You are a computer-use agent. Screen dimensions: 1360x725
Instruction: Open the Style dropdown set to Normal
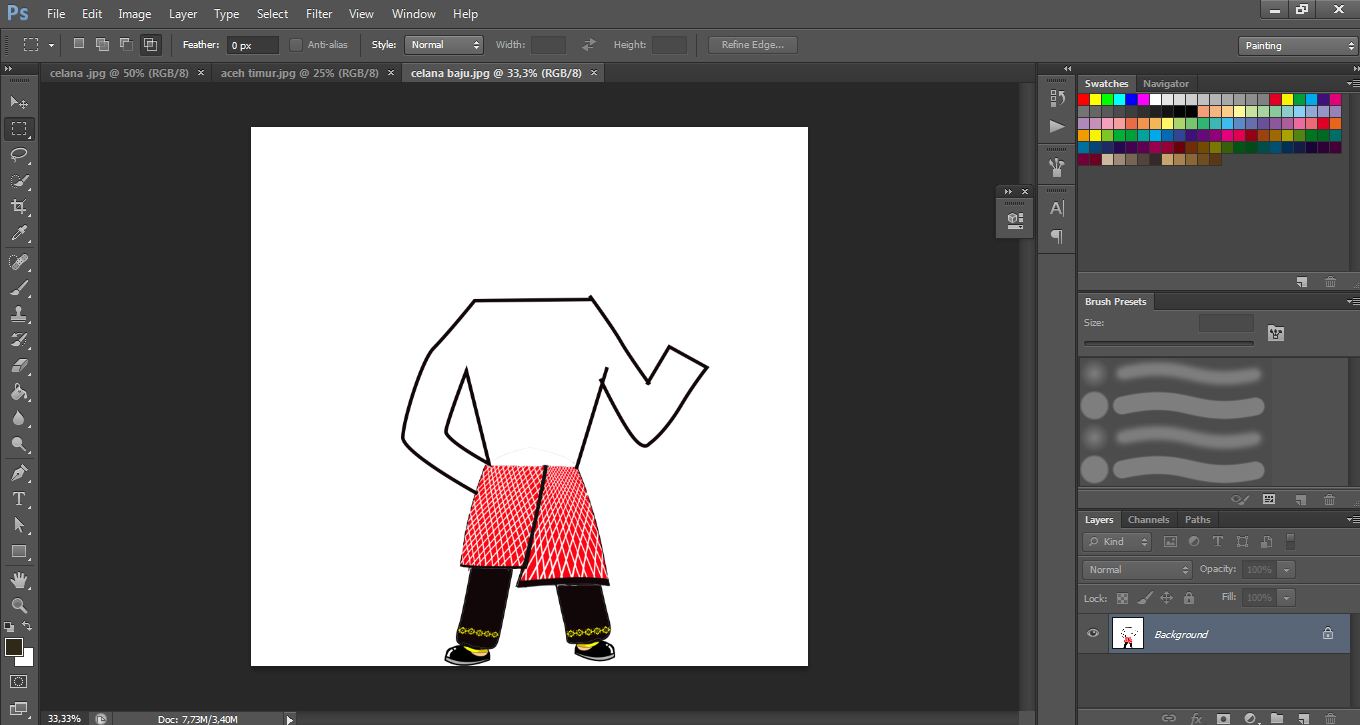click(x=444, y=45)
